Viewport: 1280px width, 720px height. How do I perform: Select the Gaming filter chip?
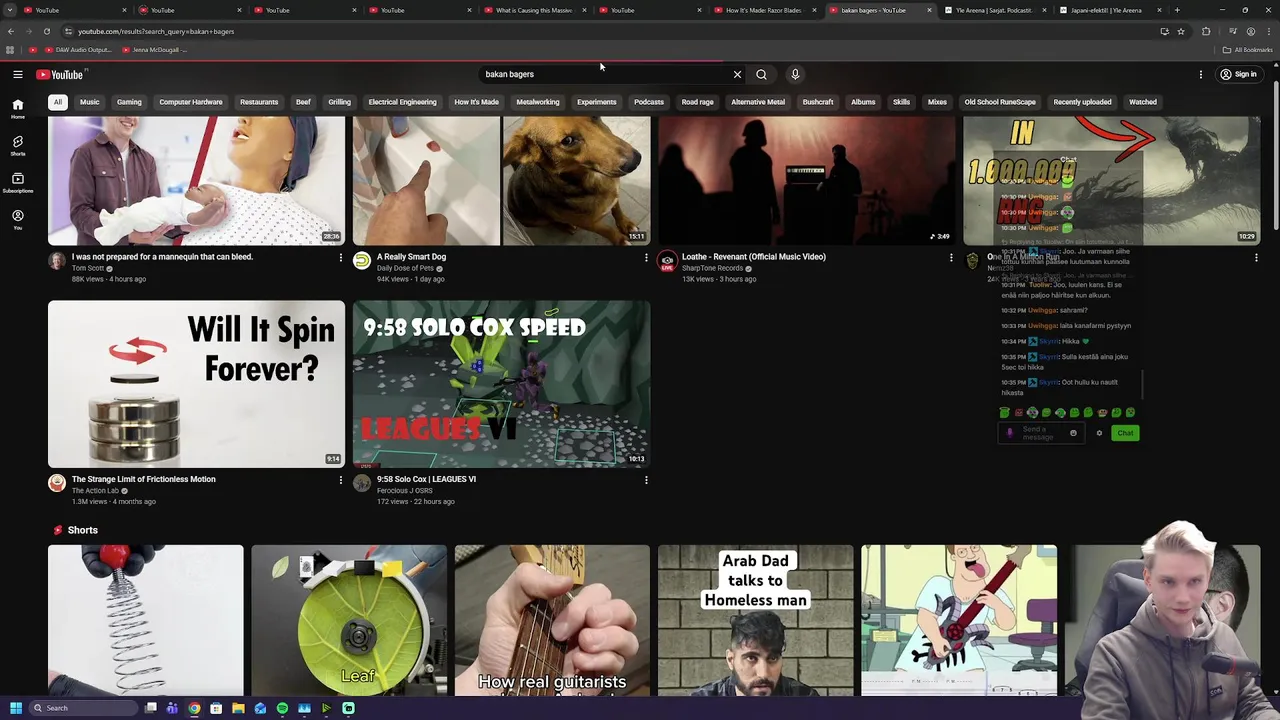coord(129,102)
